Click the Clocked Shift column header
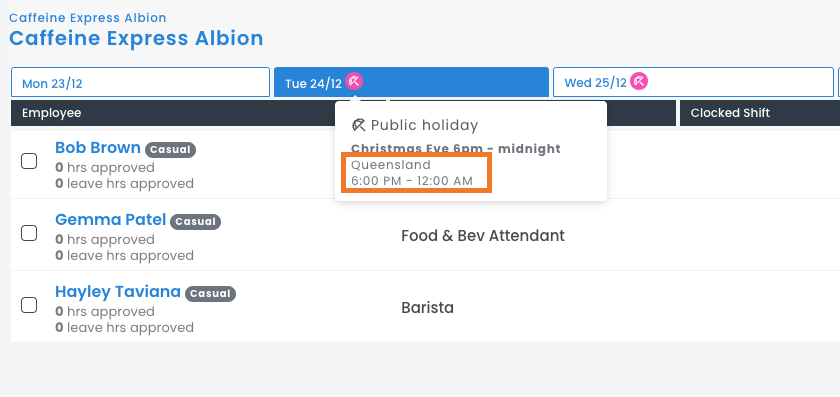The height and width of the screenshot is (397, 840). coord(730,113)
